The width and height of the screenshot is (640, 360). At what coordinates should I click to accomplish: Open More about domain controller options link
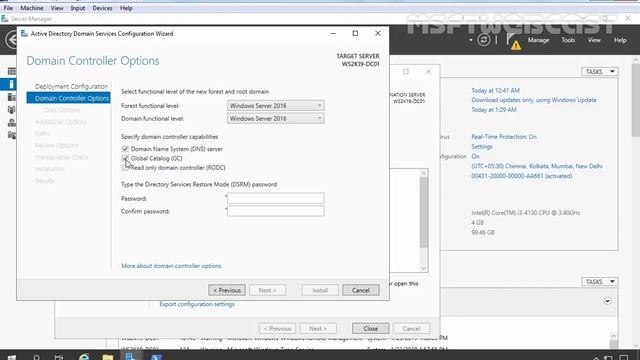pos(171,266)
